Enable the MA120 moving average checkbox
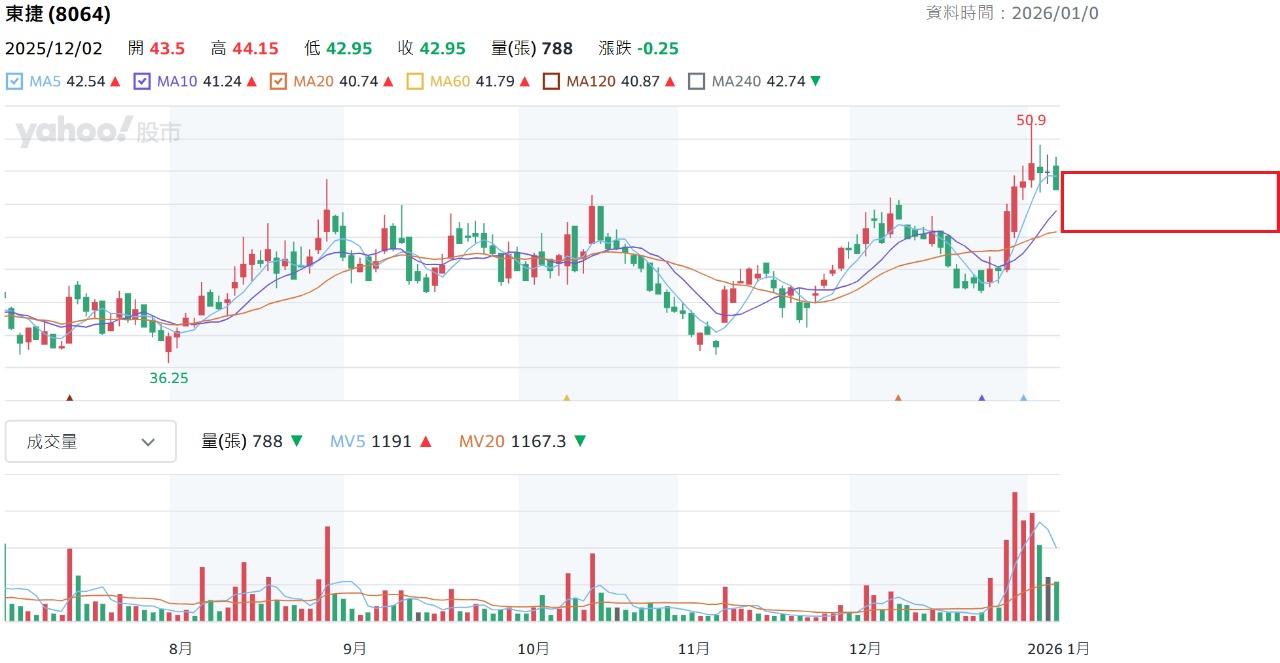 click(x=551, y=81)
